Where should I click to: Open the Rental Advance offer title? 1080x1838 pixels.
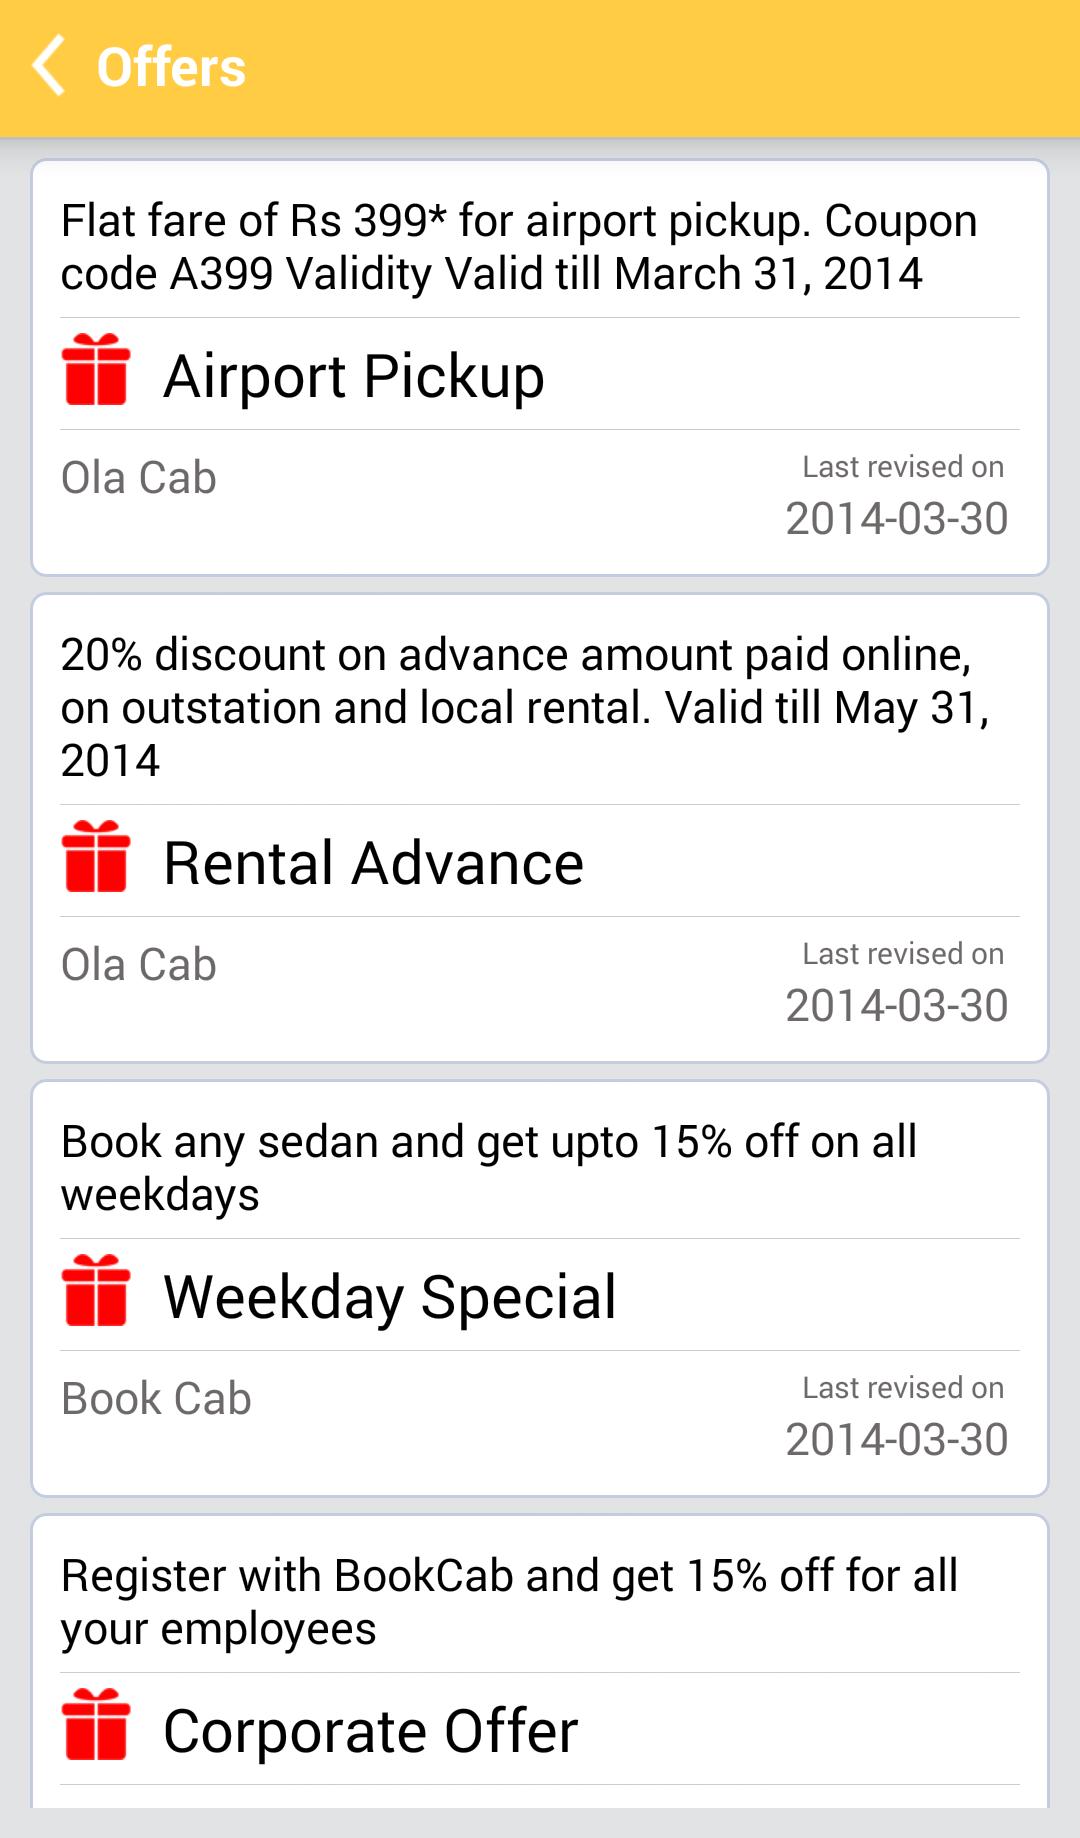[x=373, y=863]
